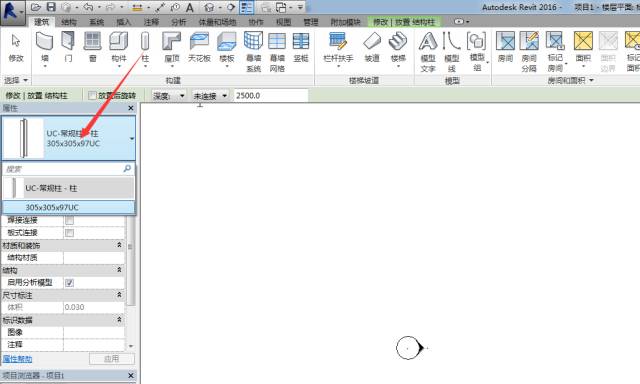
Task: Toggle the 焊接连接 checkbox
Action: pos(69,220)
